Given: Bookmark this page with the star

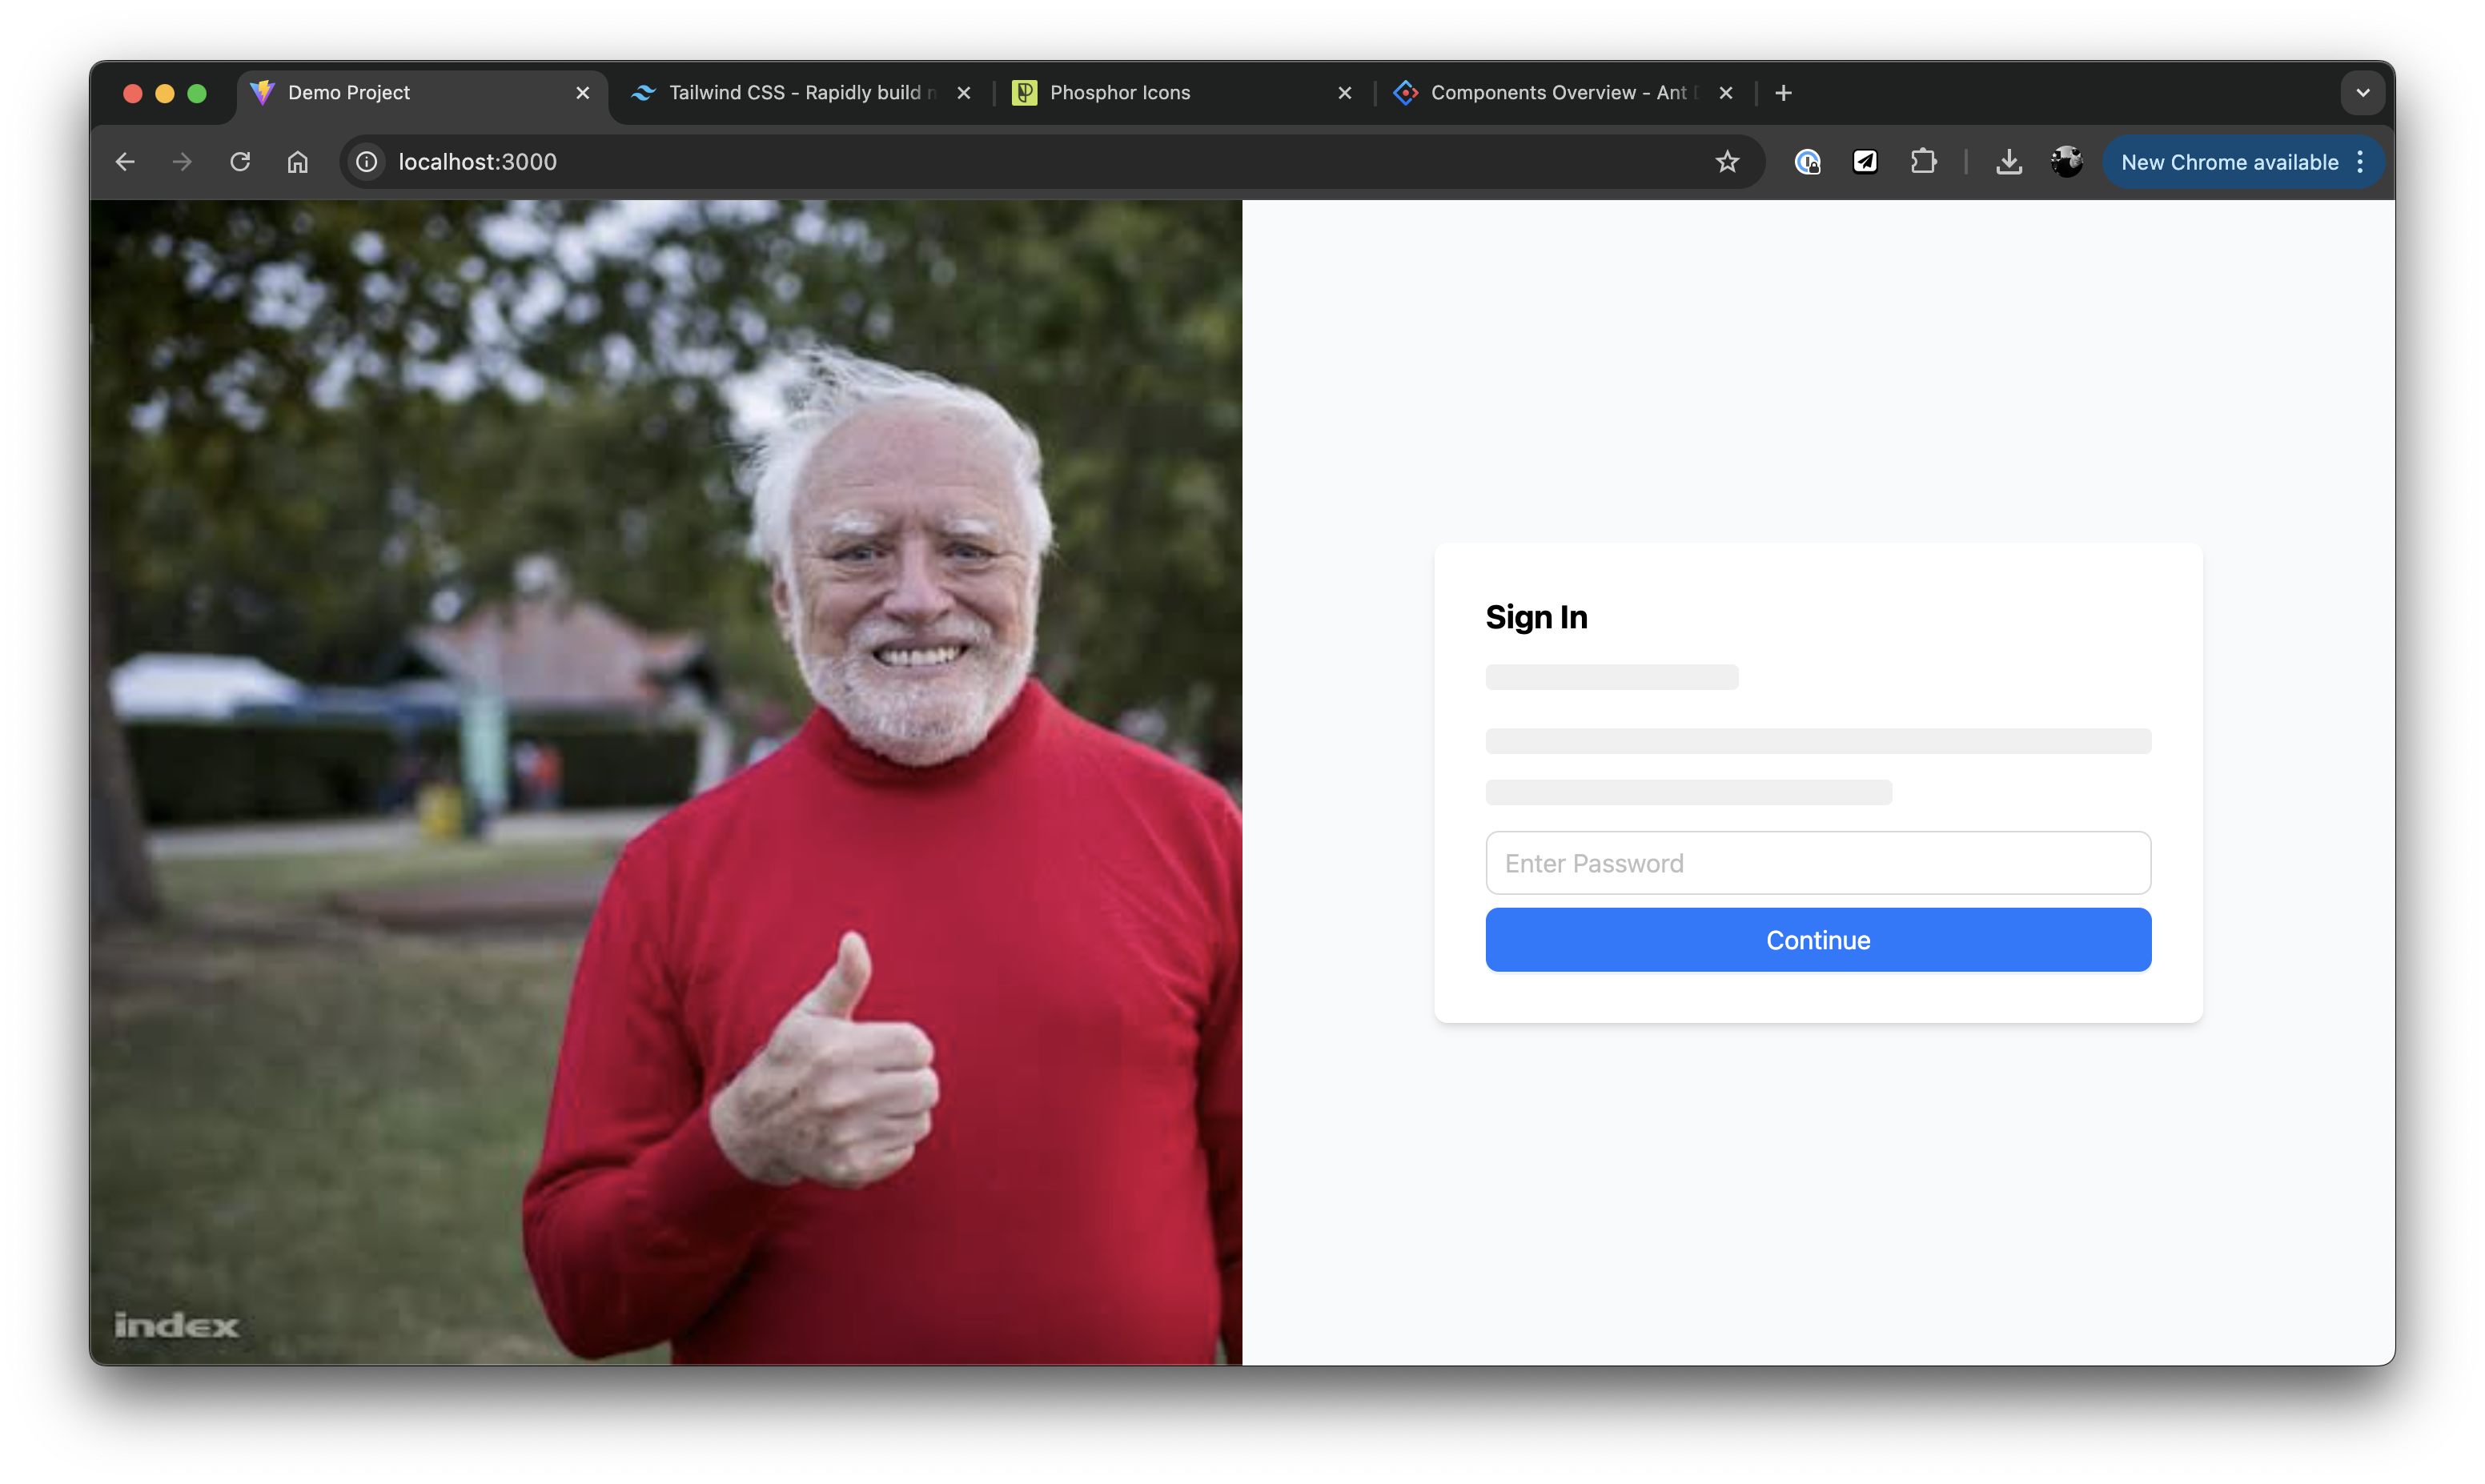Looking at the screenshot, I should pos(1727,162).
